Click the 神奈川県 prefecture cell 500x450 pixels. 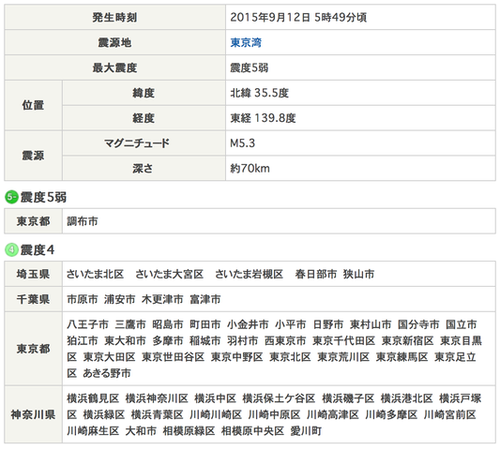click(33, 414)
